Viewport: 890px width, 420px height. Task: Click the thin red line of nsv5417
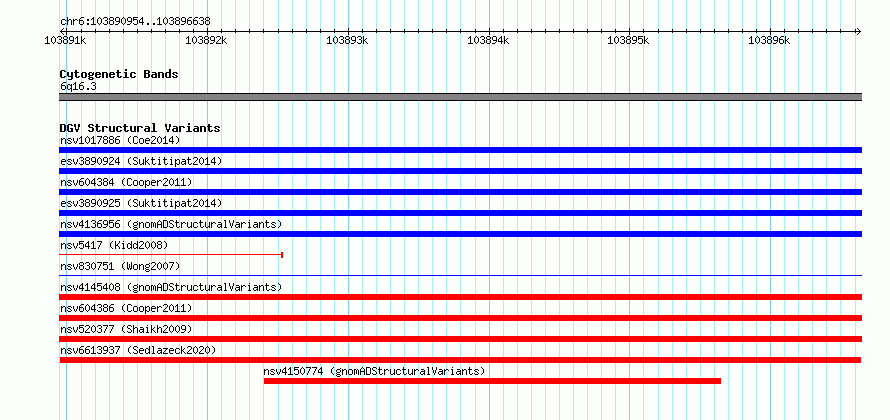[171, 255]
